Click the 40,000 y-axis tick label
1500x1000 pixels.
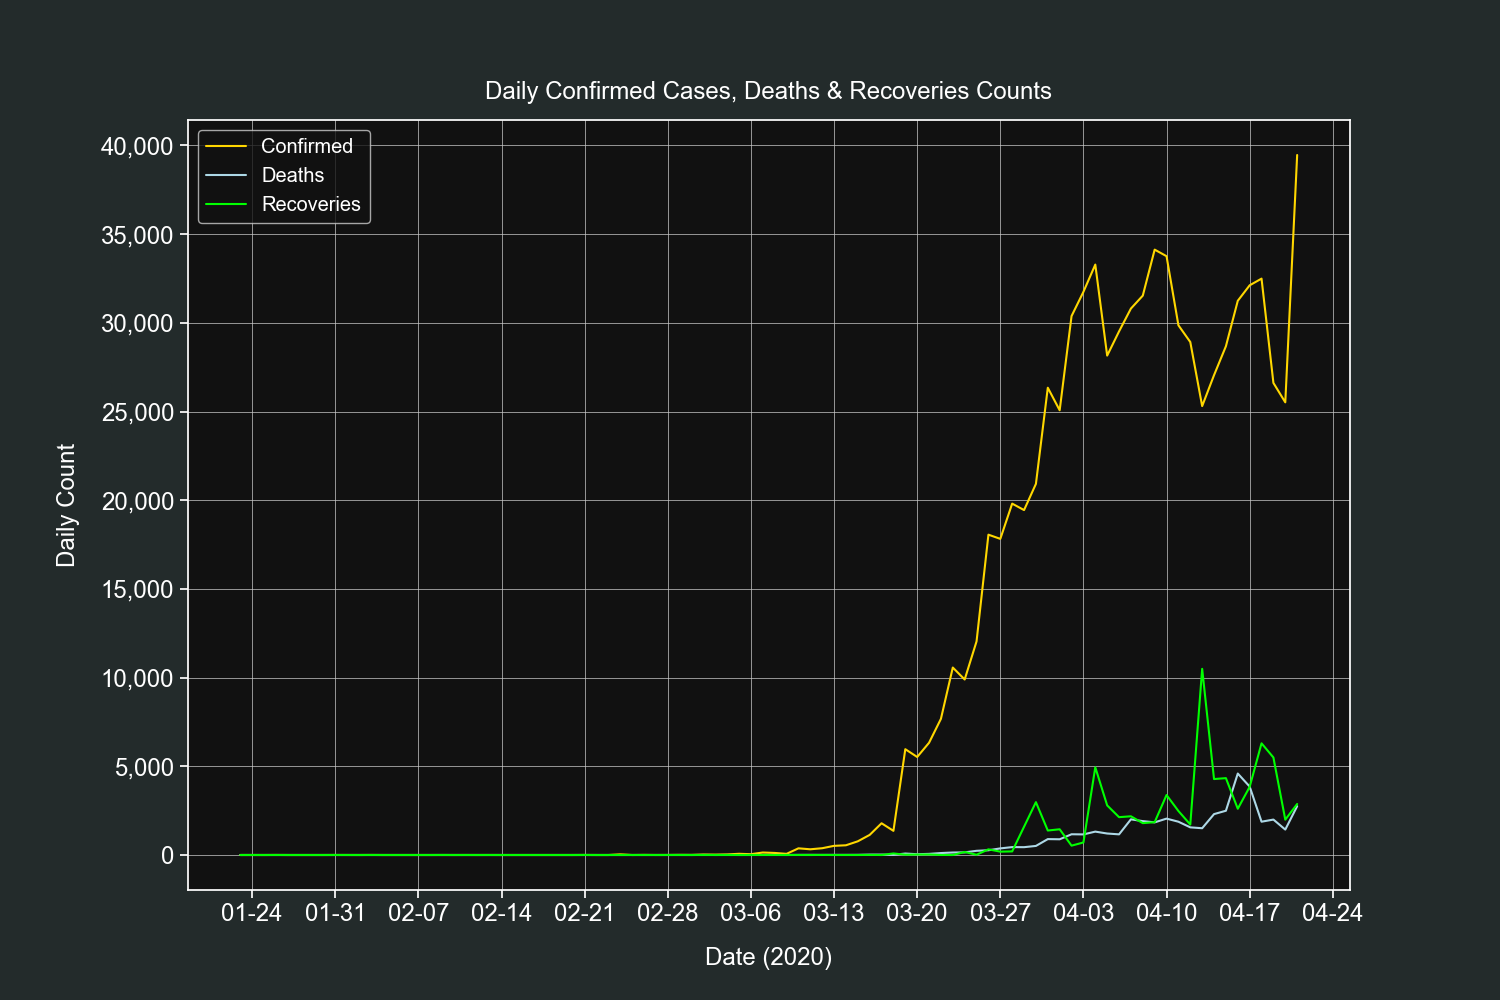(137, 146)
